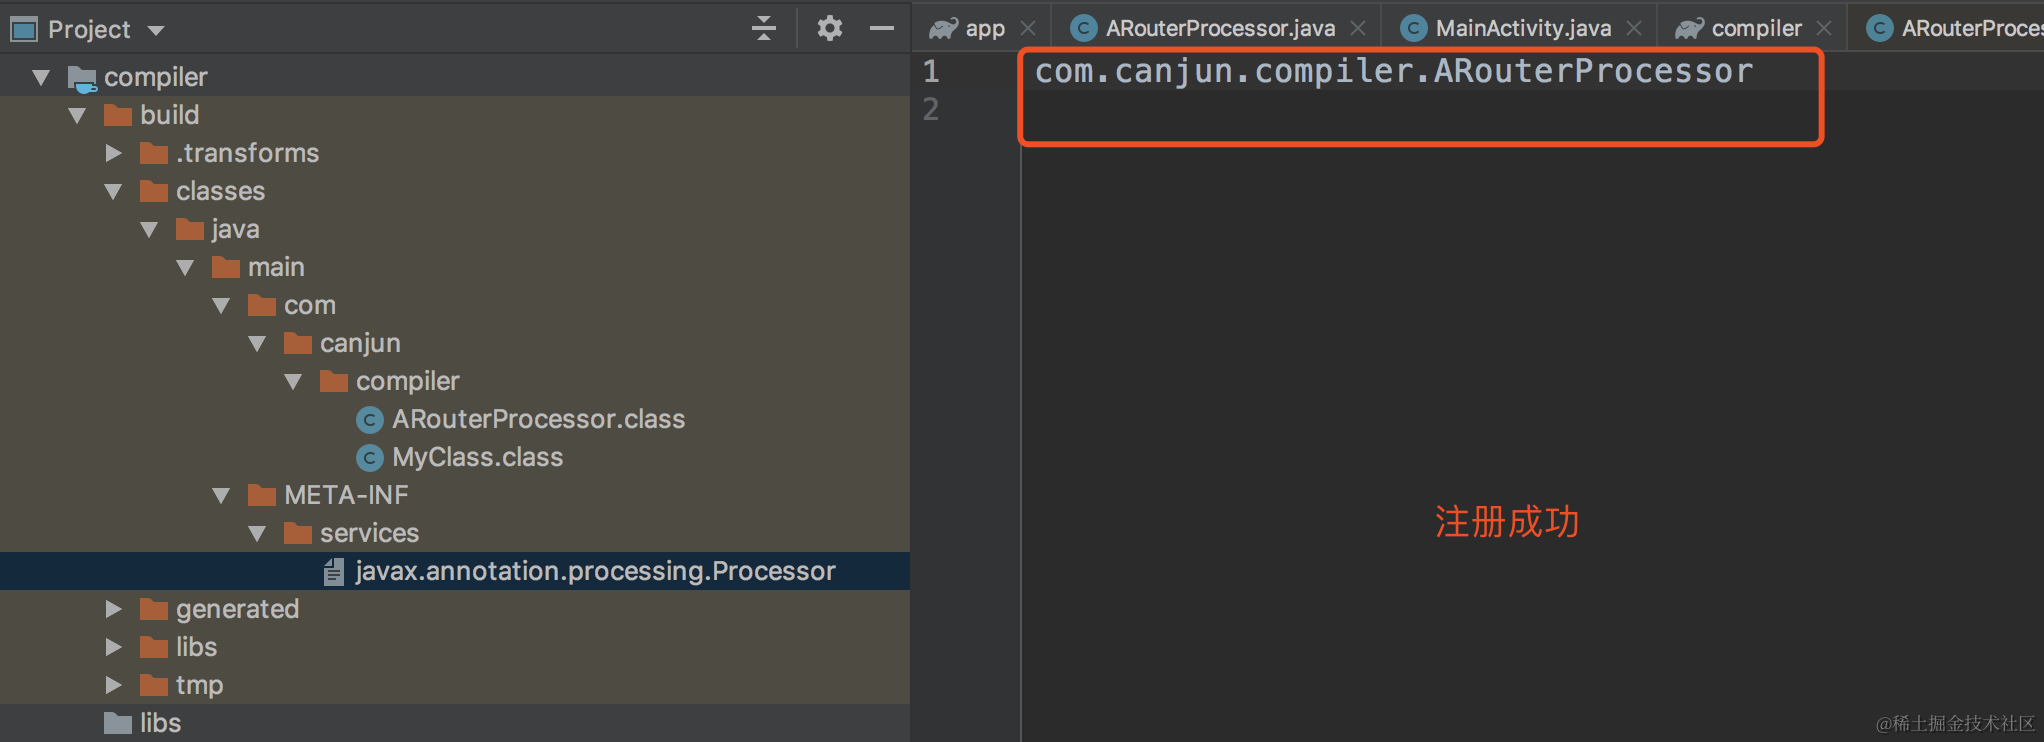2044x742 pixels.
Task: Click the gradle elephant icon on compiler tab
Action: click(1689, 28)
